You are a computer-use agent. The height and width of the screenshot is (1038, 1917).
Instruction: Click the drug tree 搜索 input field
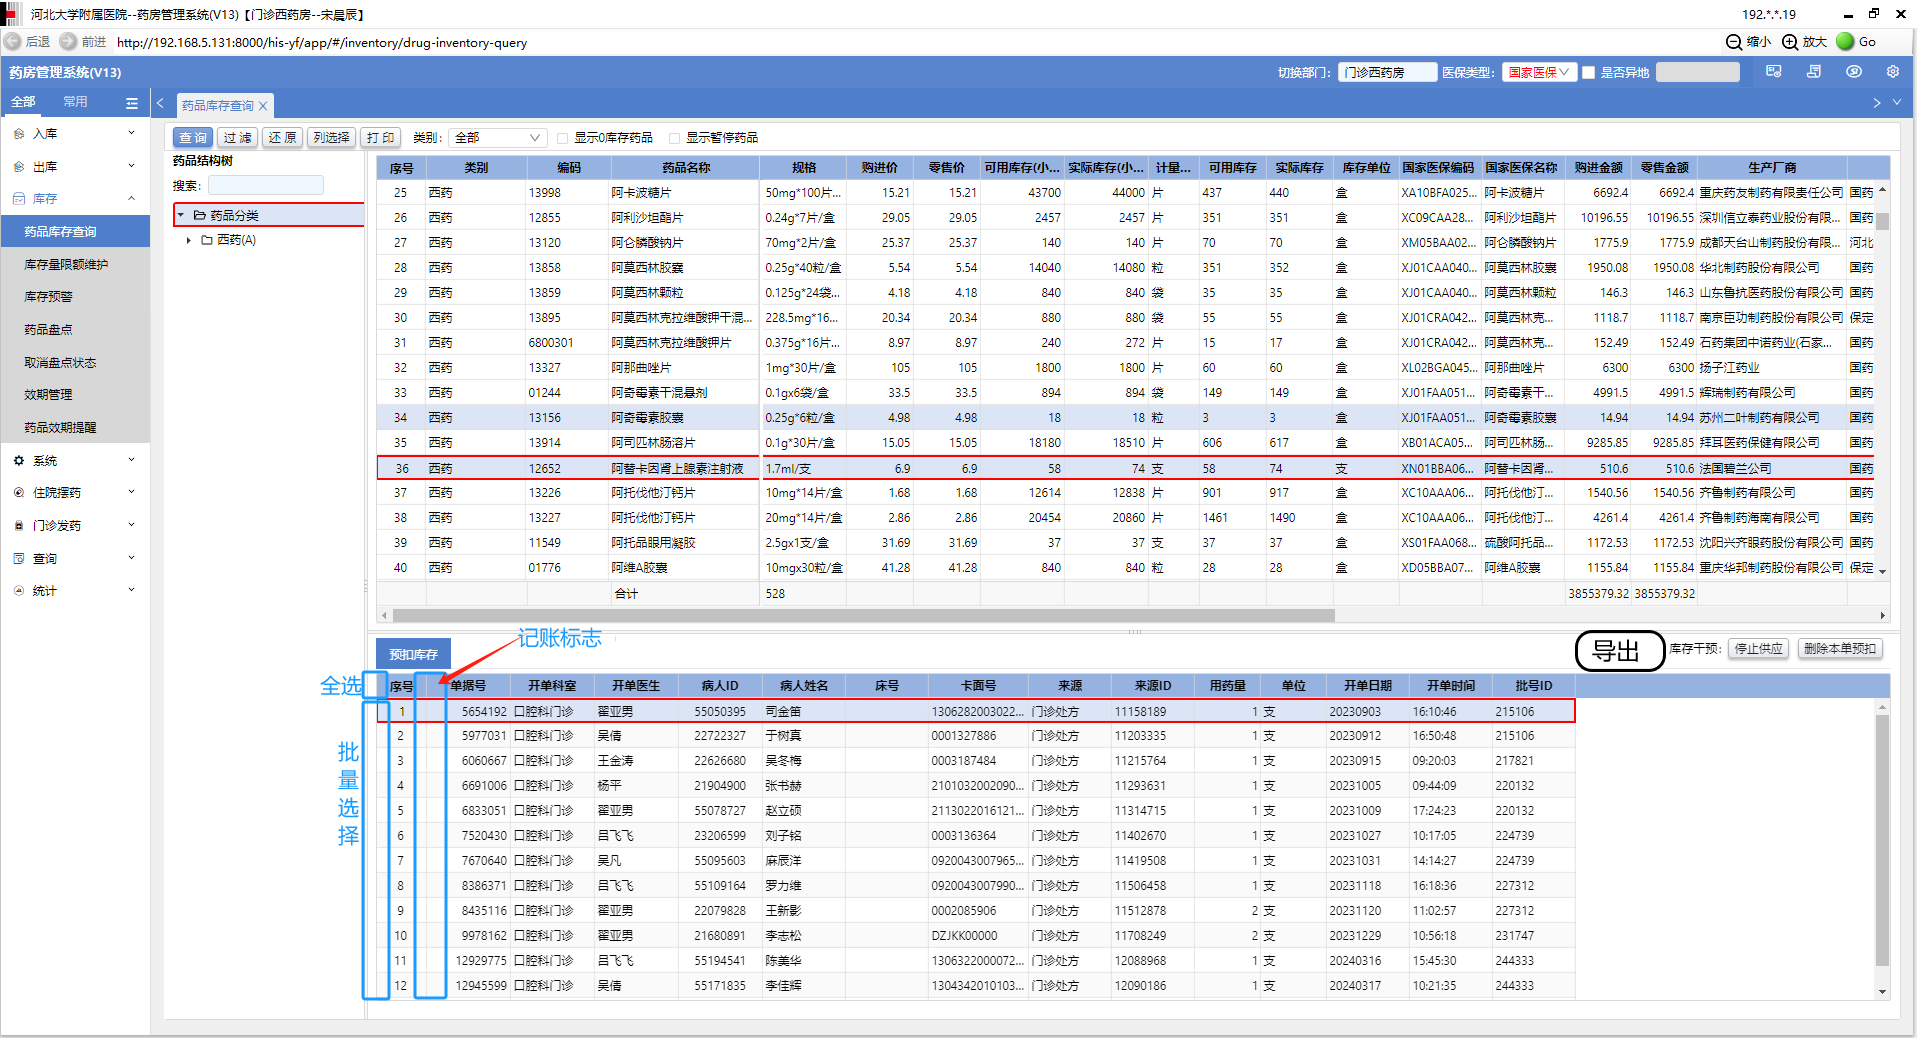pos(266,186)
